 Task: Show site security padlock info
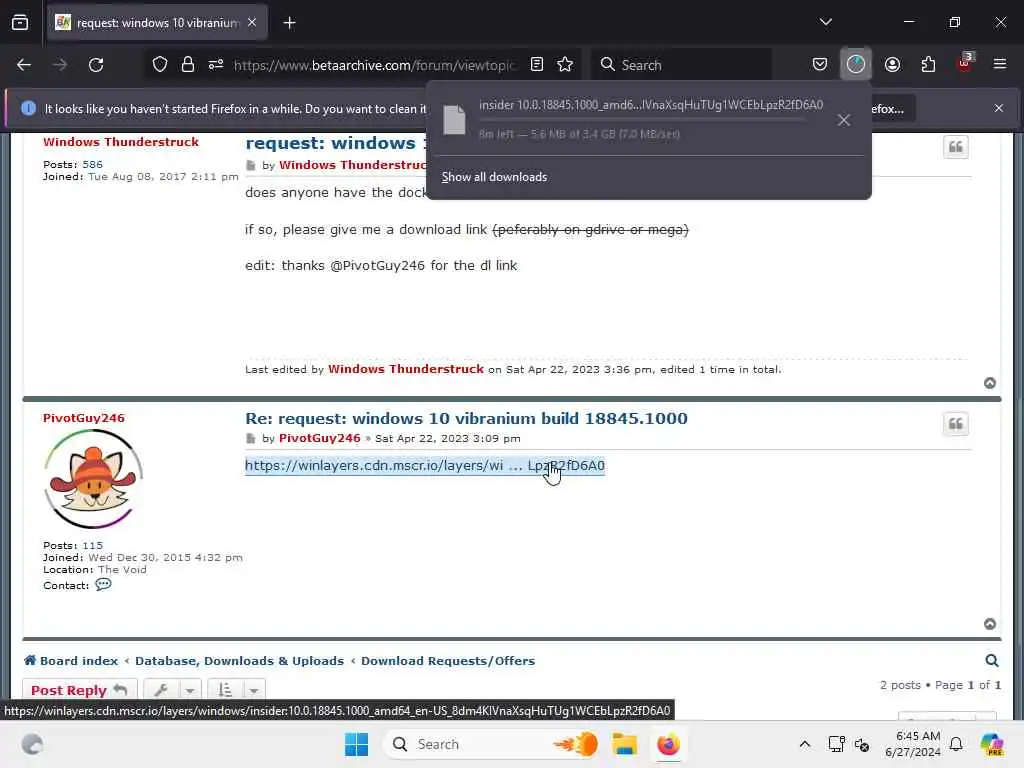tap(188, 65)
